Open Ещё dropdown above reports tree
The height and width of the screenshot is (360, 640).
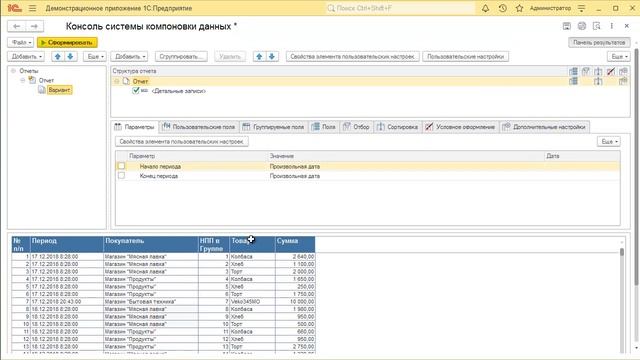(x=96, y=57)
